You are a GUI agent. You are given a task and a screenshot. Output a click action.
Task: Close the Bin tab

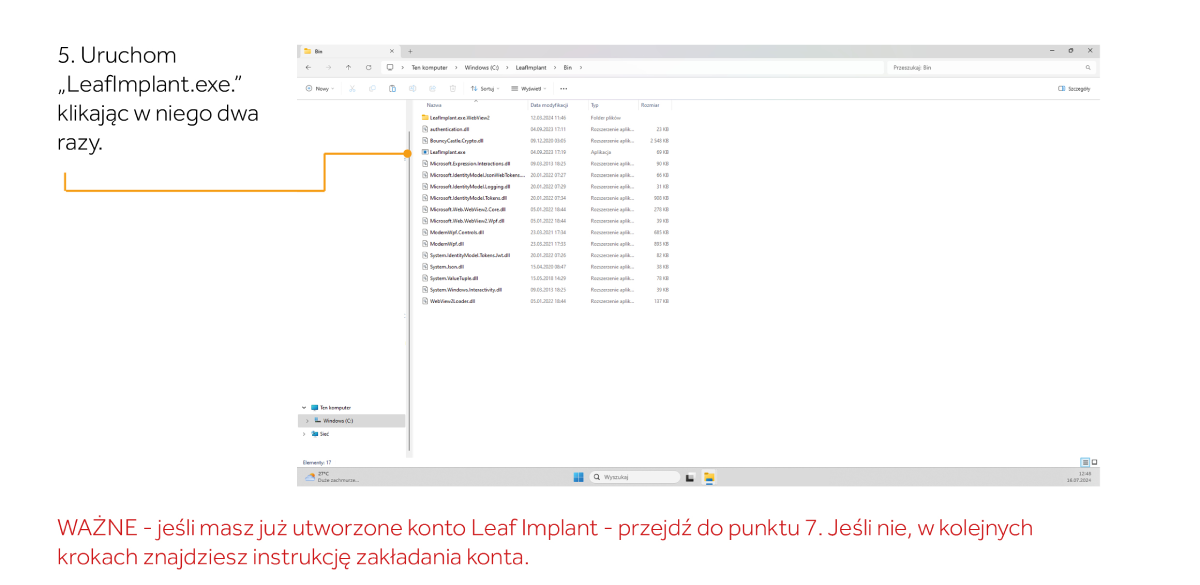click(391, 50)
